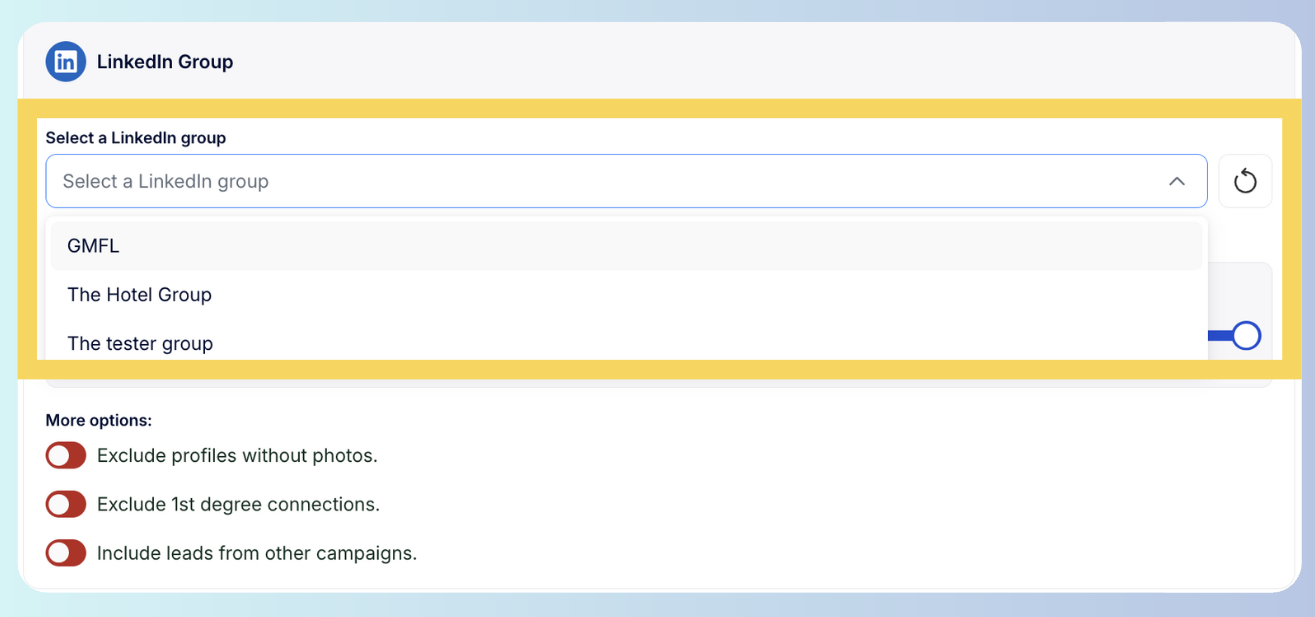Choose The Hotel Group option
The width and height of the screenshot is (1315, 617).
(x=626, y=295)
